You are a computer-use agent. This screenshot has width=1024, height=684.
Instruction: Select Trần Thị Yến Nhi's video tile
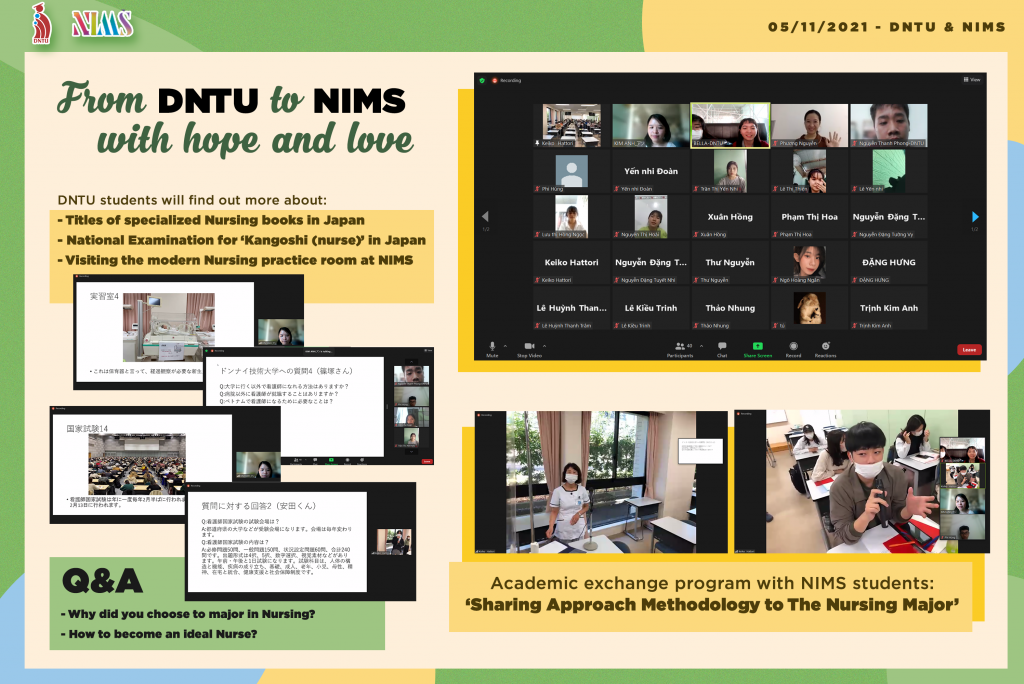pos(730,171)
